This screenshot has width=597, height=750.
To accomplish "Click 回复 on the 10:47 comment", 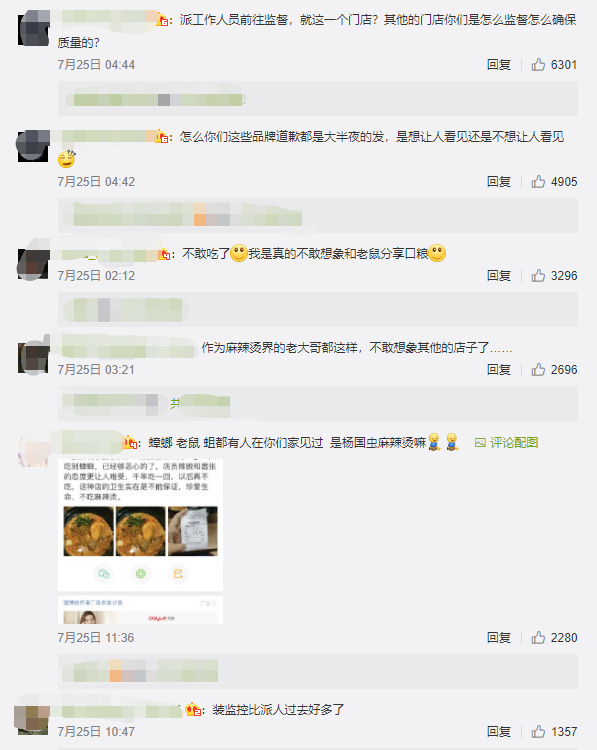I will 499,731.
